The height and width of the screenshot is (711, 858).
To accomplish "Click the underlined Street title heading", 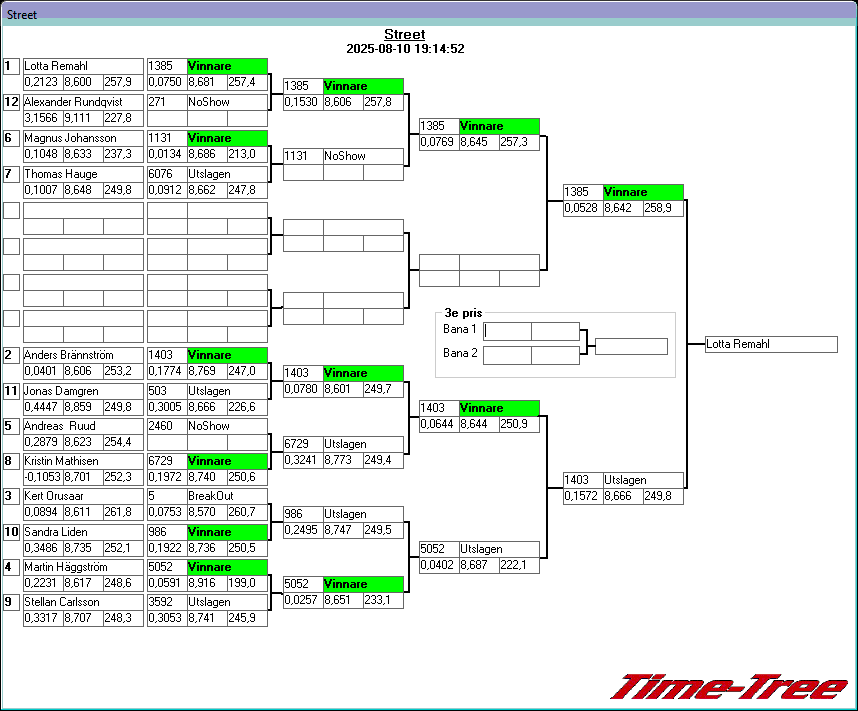I will click(x=404, y=35).
